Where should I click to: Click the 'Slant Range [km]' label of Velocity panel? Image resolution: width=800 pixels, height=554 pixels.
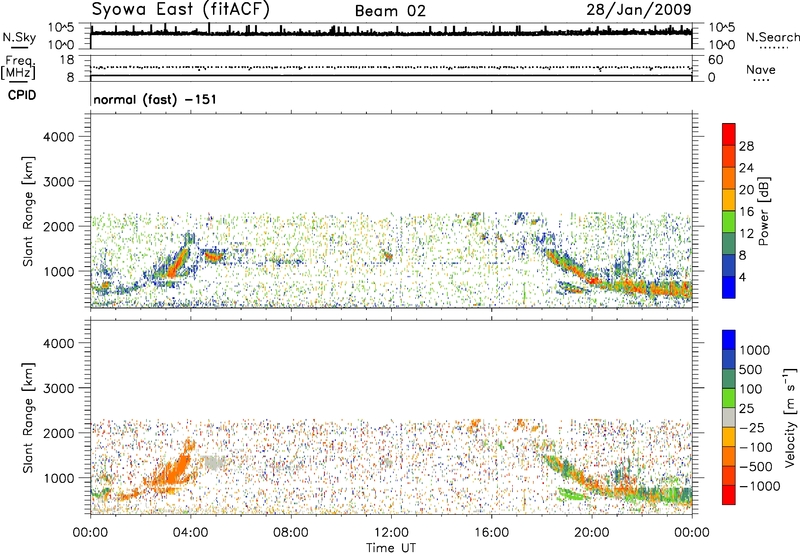click(28, 418)
